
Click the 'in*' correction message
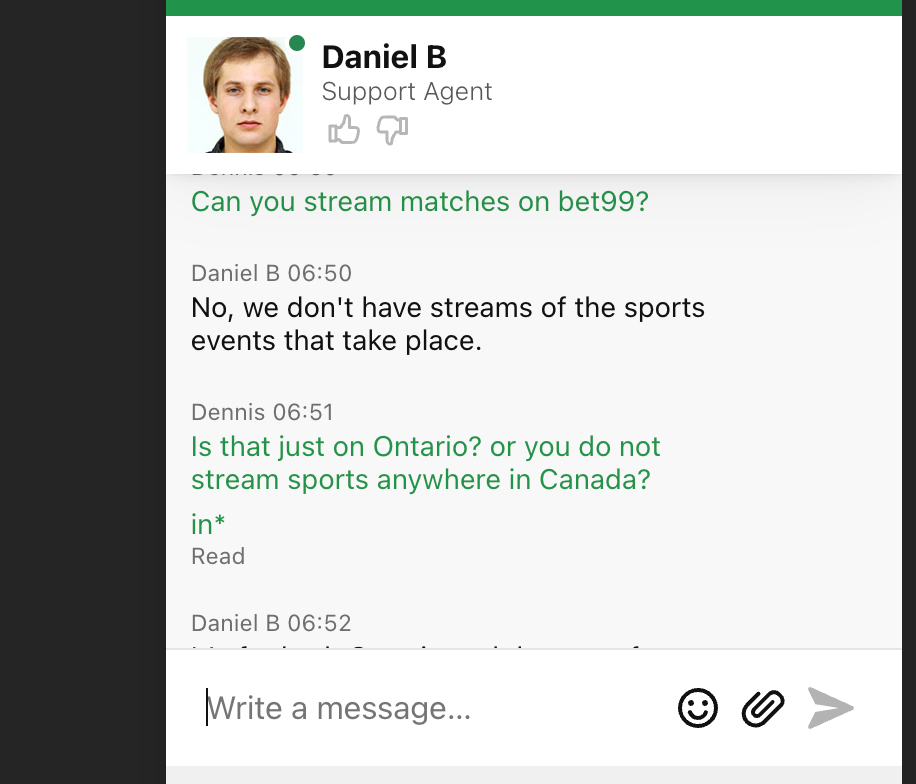[x=208, y=524]
